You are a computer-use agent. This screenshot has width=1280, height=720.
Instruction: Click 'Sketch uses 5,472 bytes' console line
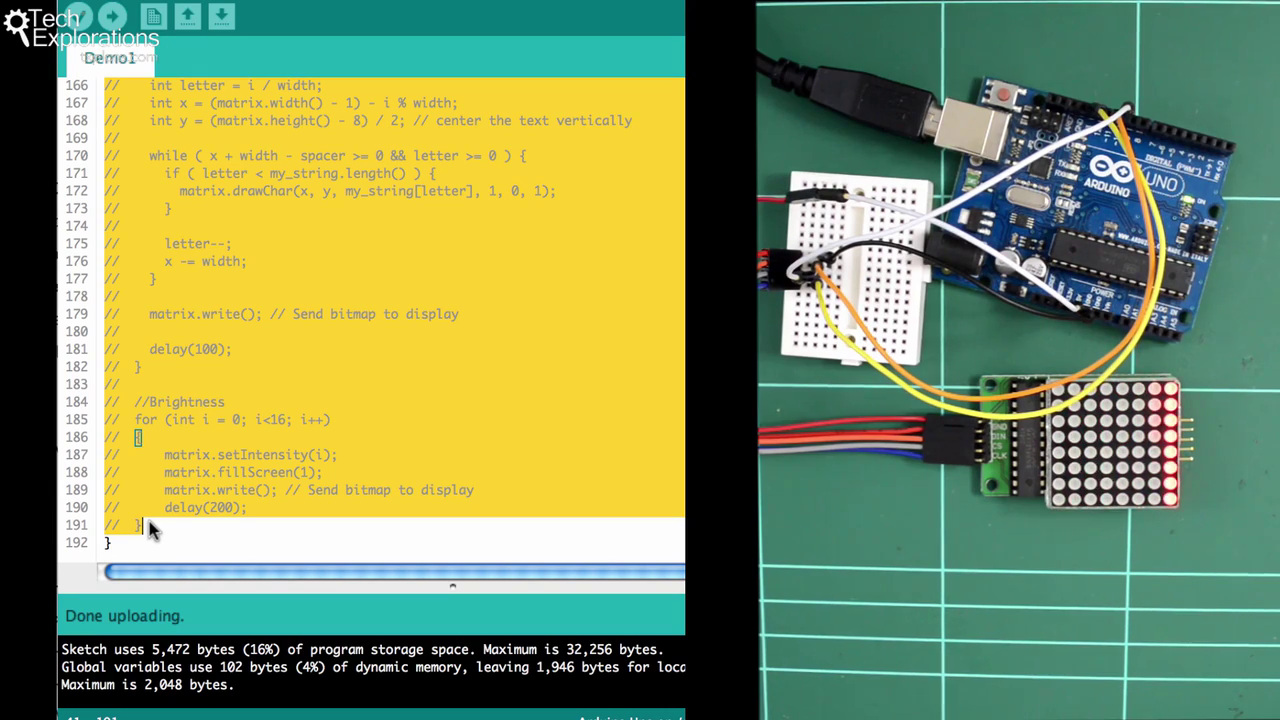[x=362, y=649]
